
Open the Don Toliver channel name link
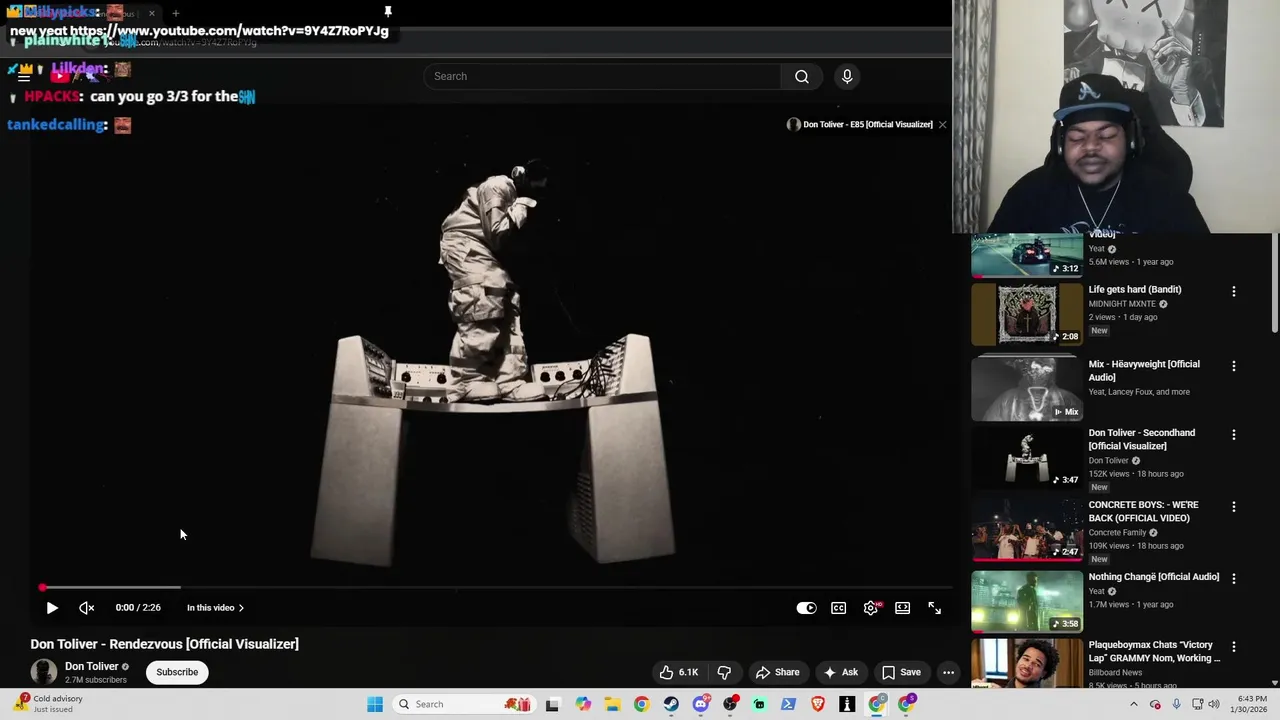pos(92,666)
